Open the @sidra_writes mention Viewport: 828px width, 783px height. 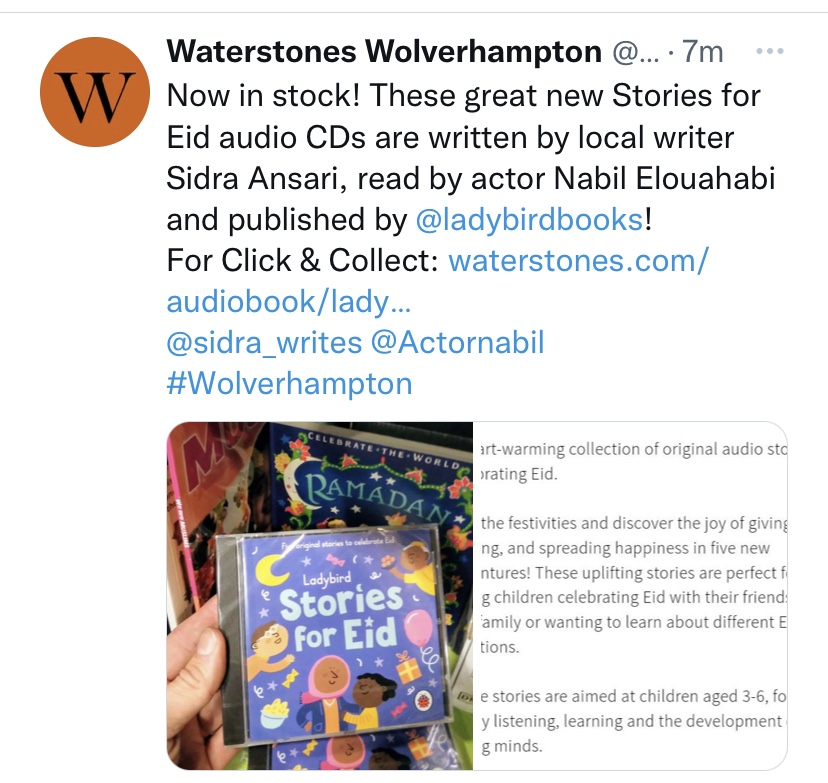[x=264, y=343]
